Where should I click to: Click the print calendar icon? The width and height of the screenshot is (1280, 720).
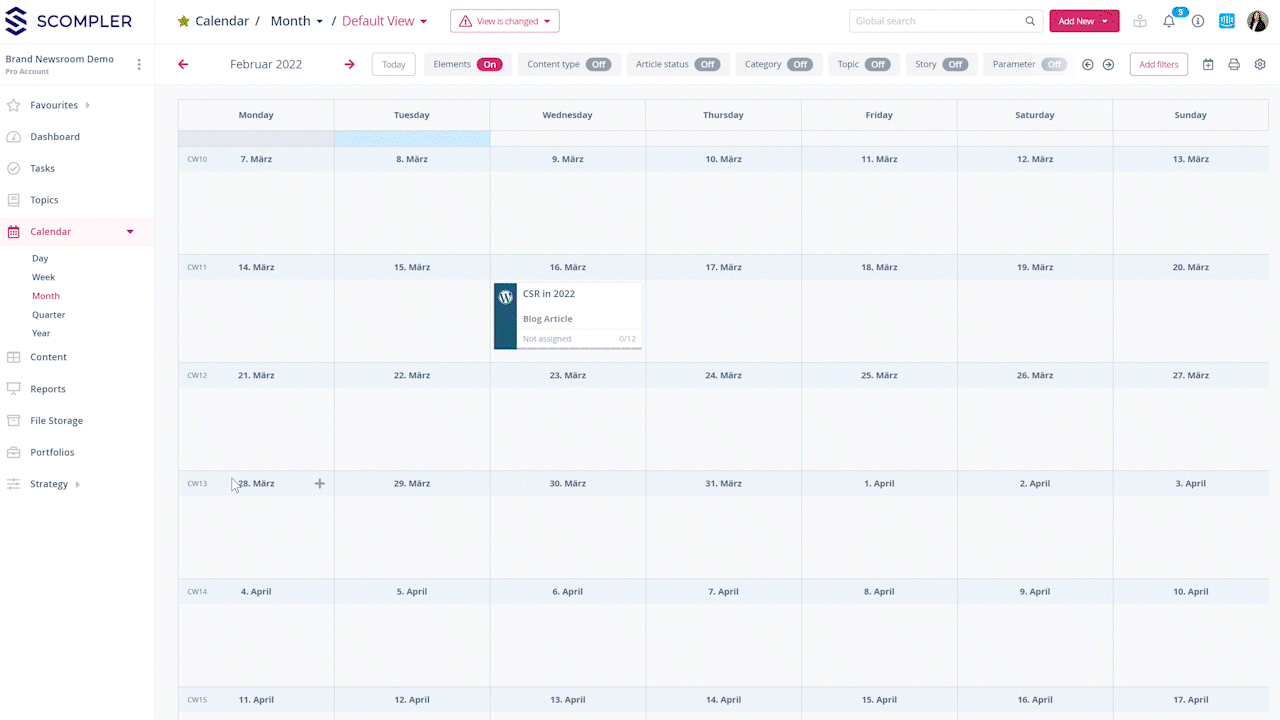[x=1234, y=64]
